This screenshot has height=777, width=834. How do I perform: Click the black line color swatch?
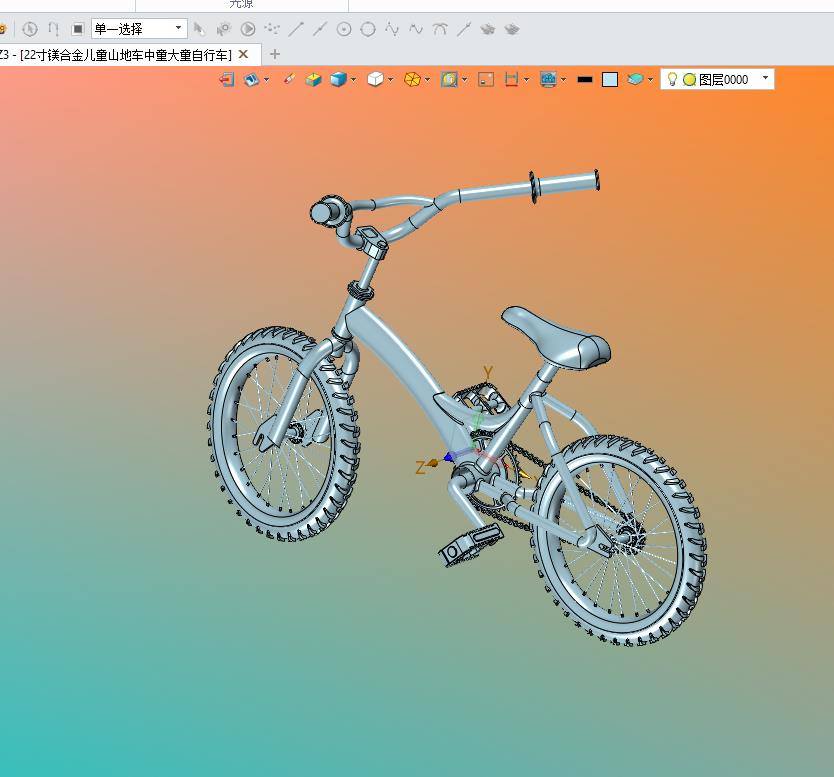(585, 80)
